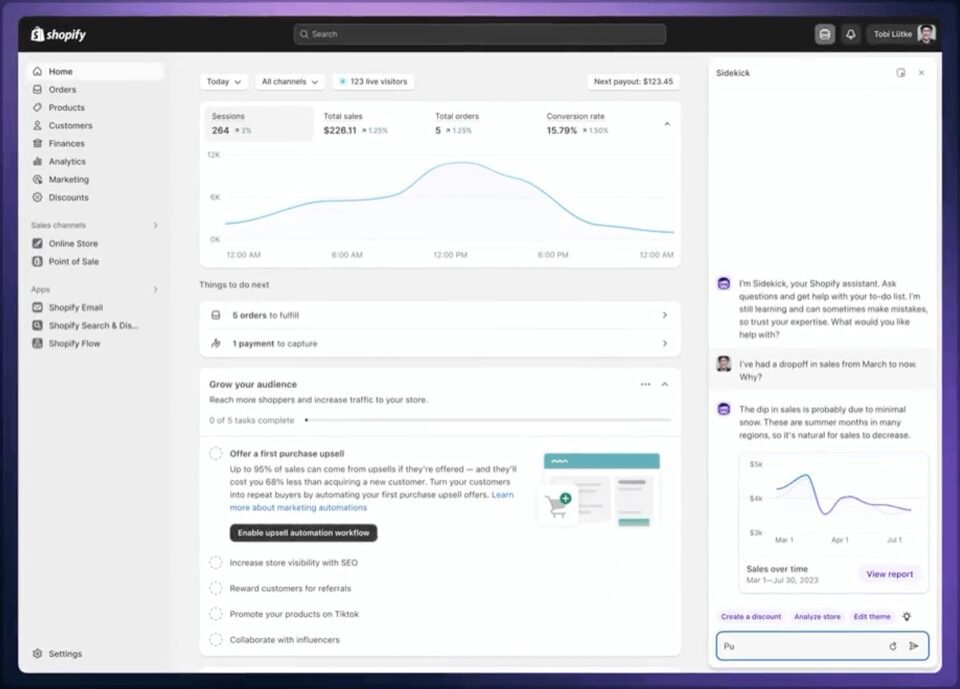This screenshot has width=960, height=689.
Task: Check the Promote your products on Tiktok task
Action: [214, 615]
